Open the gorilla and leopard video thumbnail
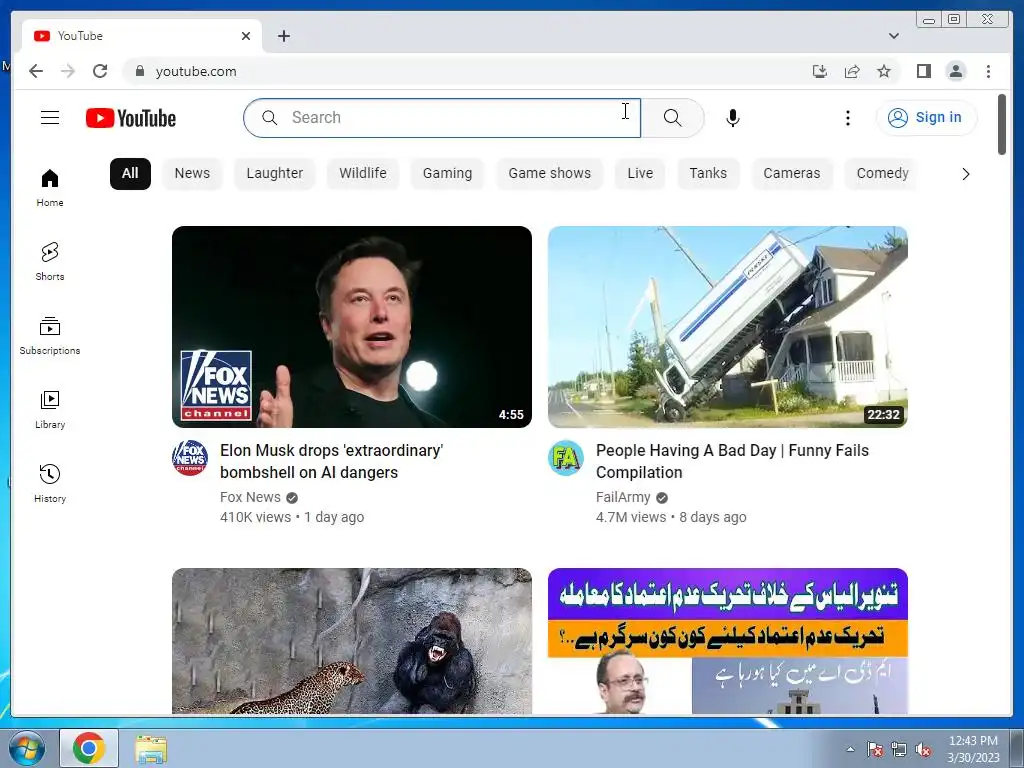This screenshot has height=768, width=1024. tap(351, 641)
